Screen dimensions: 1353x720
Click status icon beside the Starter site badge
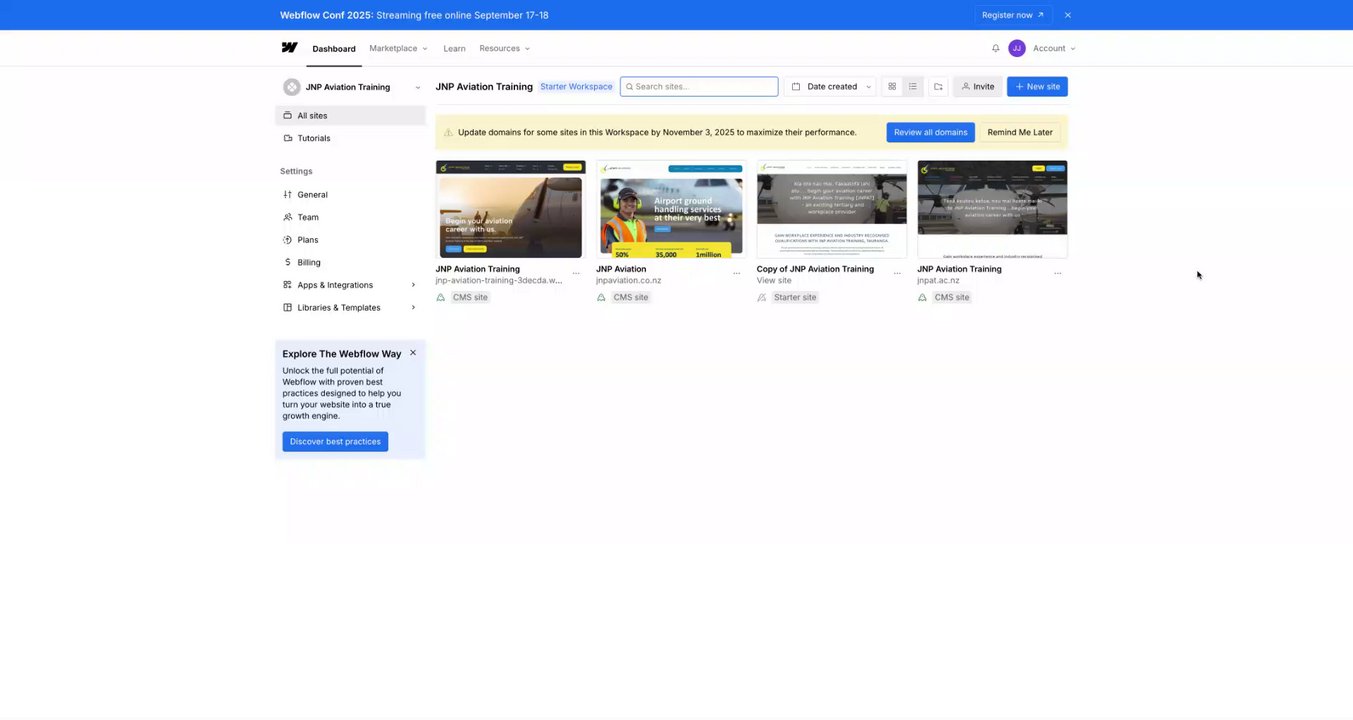[x=762, y=297]
